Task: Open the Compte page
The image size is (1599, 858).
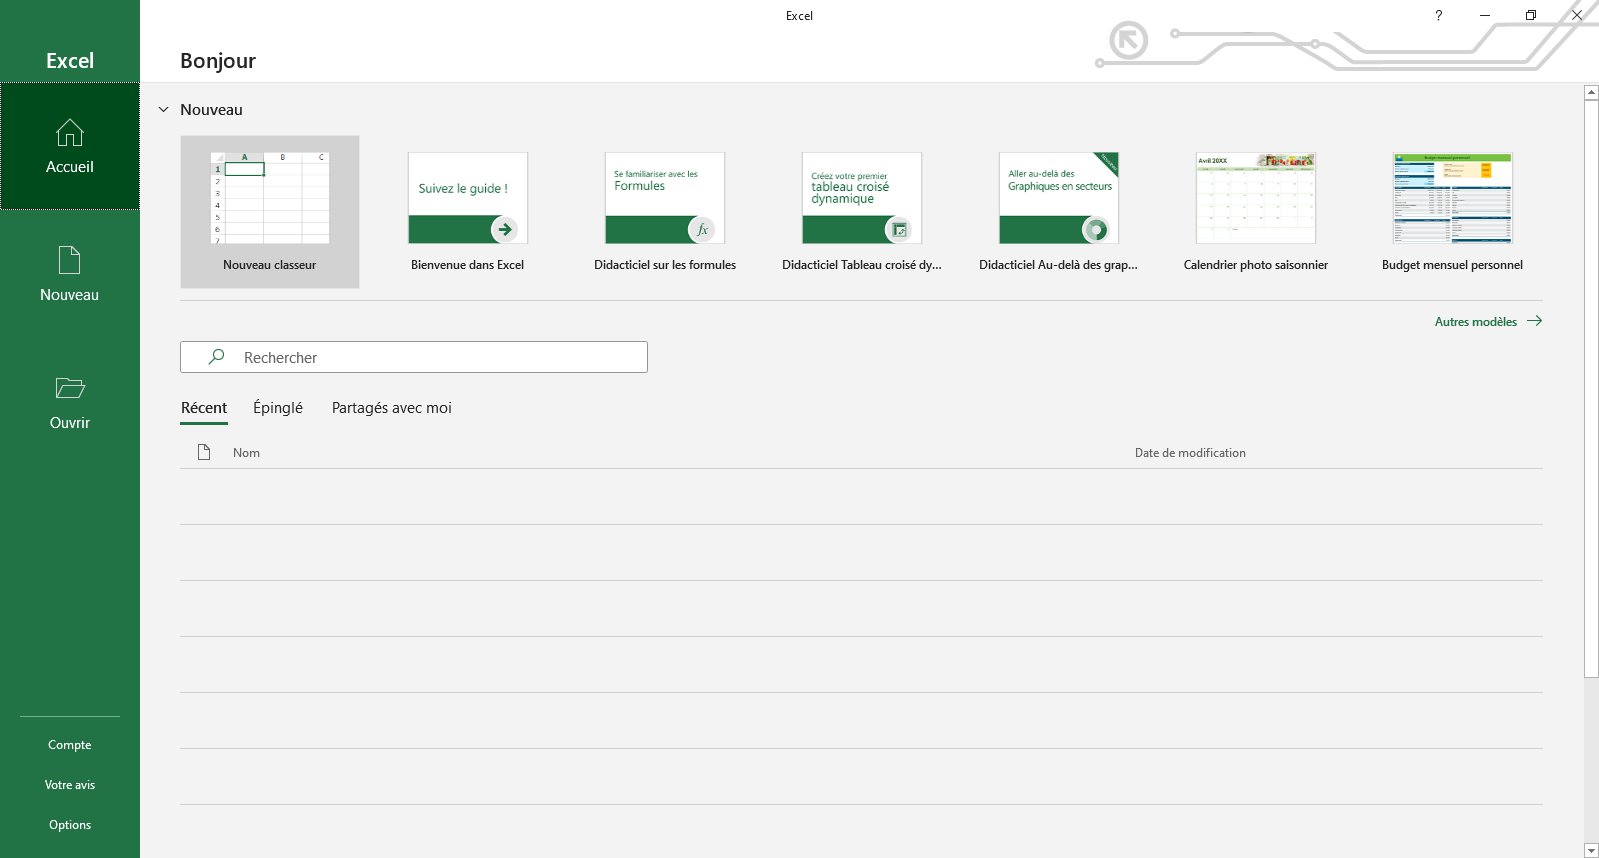Action: point(70,745)
